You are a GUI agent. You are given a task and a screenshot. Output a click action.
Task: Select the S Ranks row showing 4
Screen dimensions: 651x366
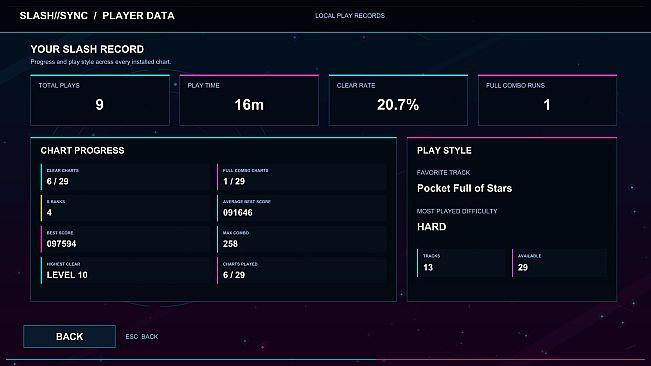(x=126, y=208)
